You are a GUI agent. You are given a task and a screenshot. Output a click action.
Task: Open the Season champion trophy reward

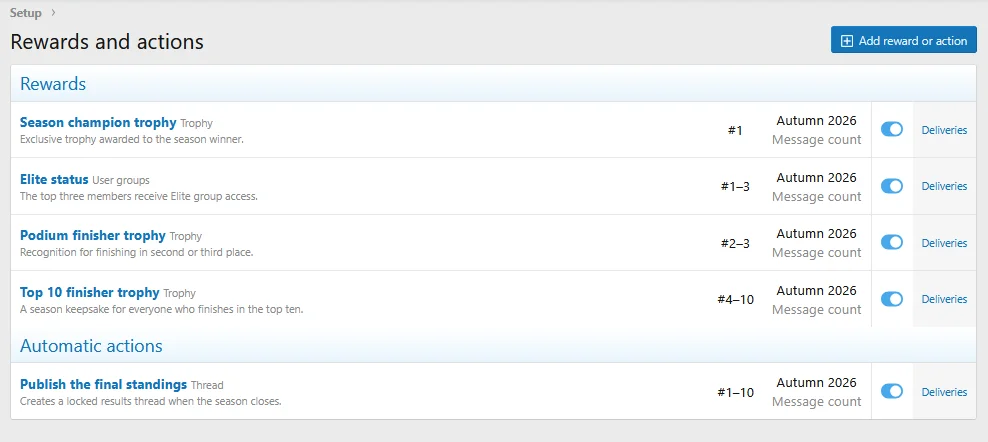98,122
